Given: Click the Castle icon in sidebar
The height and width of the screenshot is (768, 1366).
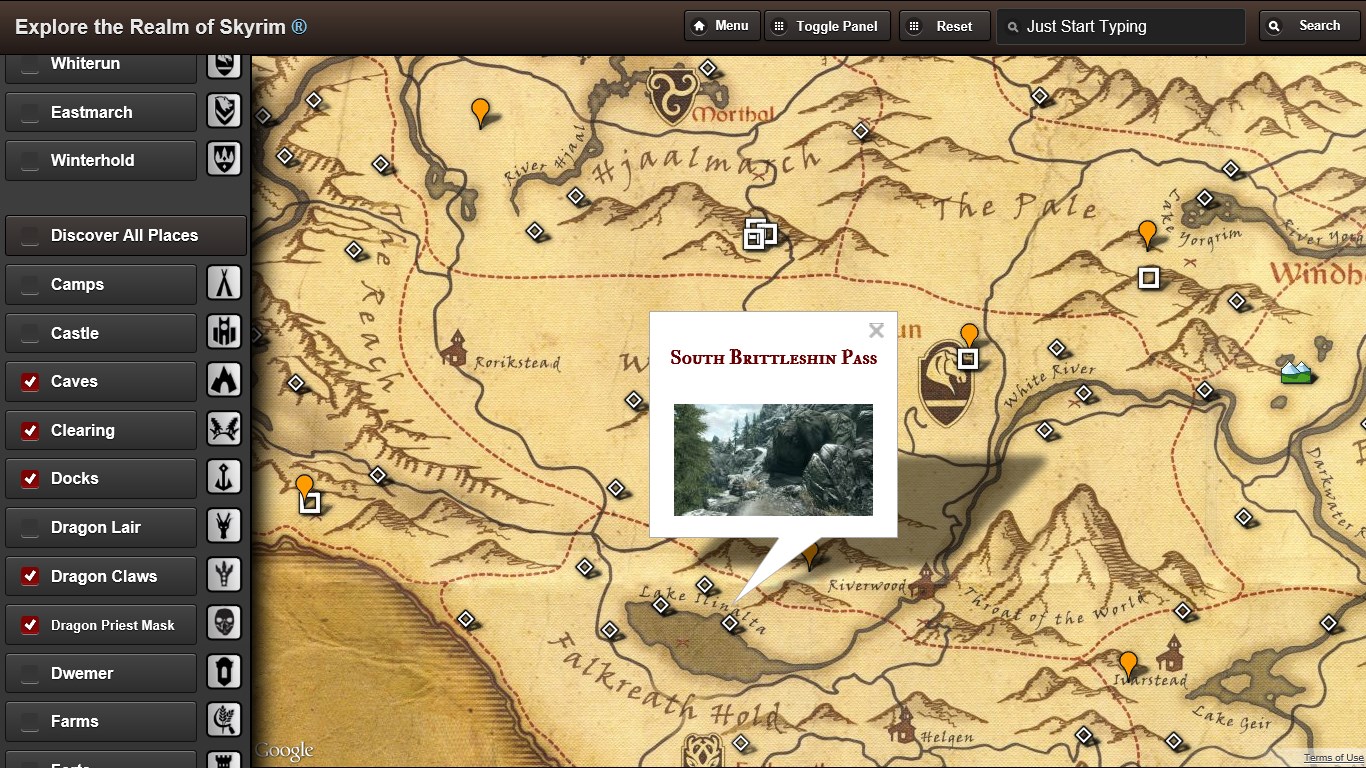Looking at the screenshot, I should (224, 333).
